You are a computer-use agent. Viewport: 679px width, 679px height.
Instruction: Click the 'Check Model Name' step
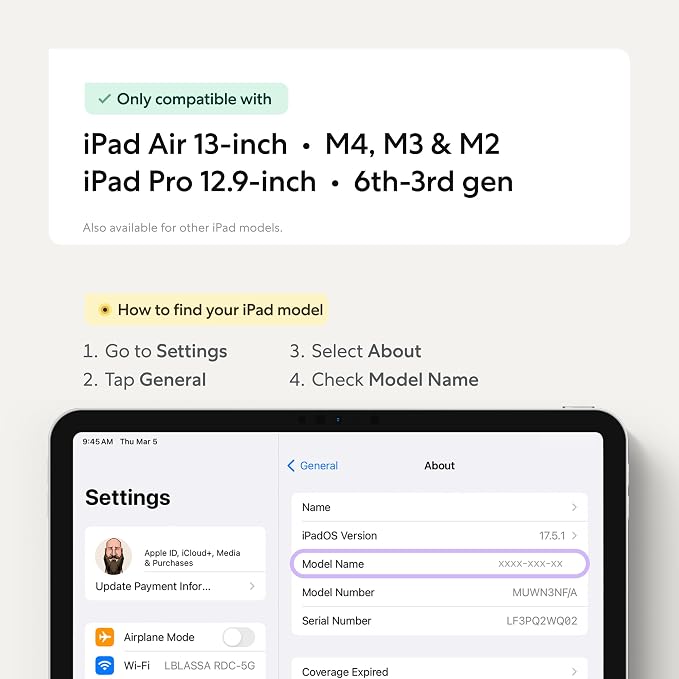coord(384,380)
